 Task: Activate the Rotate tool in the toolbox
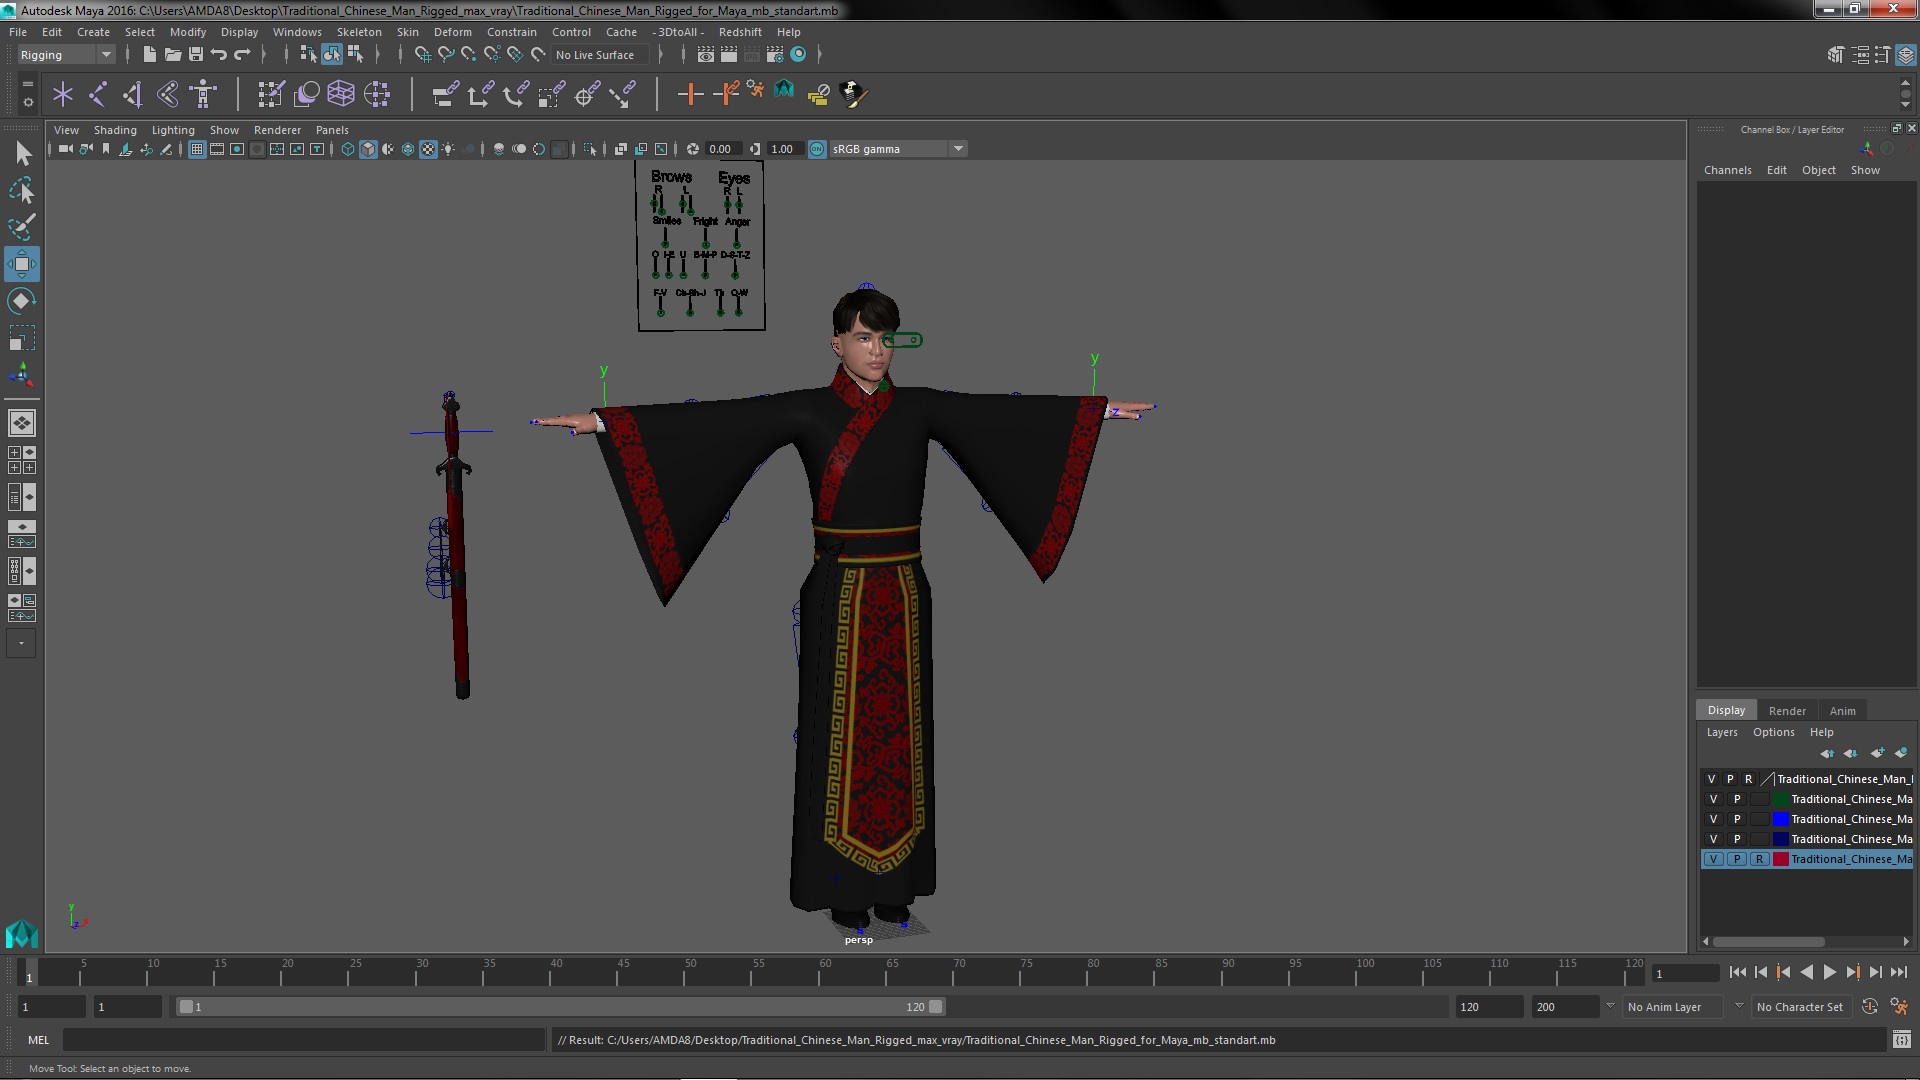pos(21,301)
